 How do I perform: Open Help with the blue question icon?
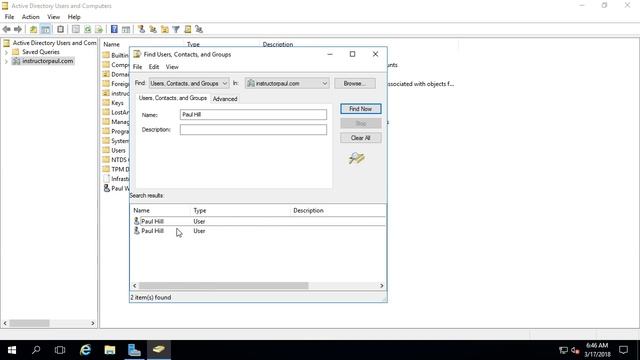[x=114, y=29]
